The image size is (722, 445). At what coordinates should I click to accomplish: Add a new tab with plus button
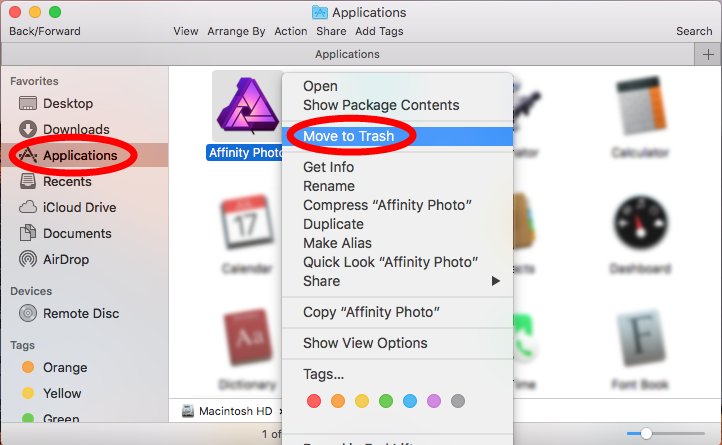pos(709,54)
